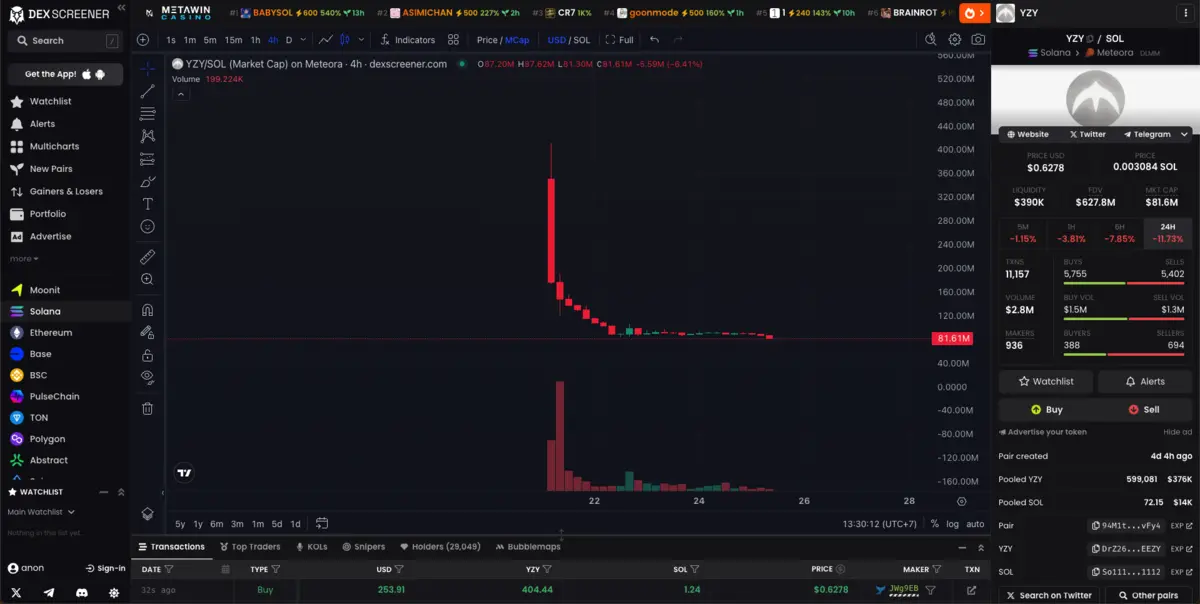Open the timeframe dropdown arrow

(x=304, y=40)
